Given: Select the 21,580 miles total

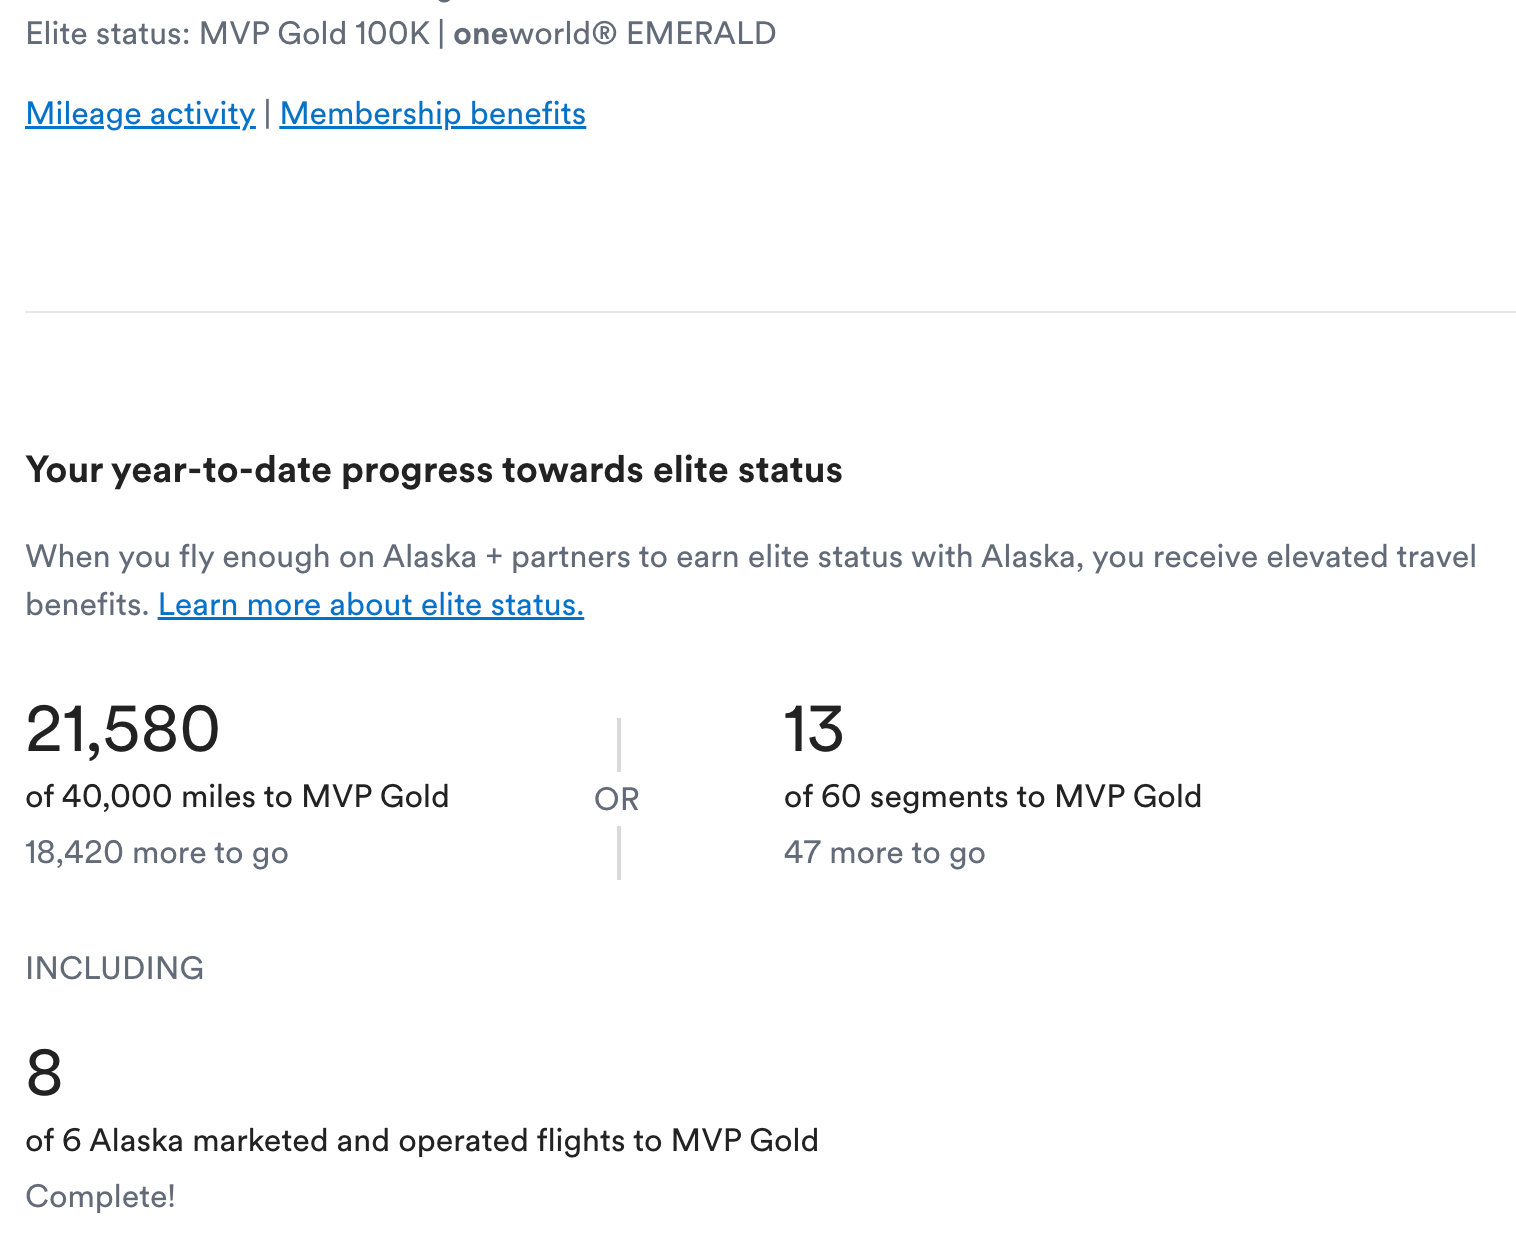Looking at the screenshot, I should coord(123,728).
